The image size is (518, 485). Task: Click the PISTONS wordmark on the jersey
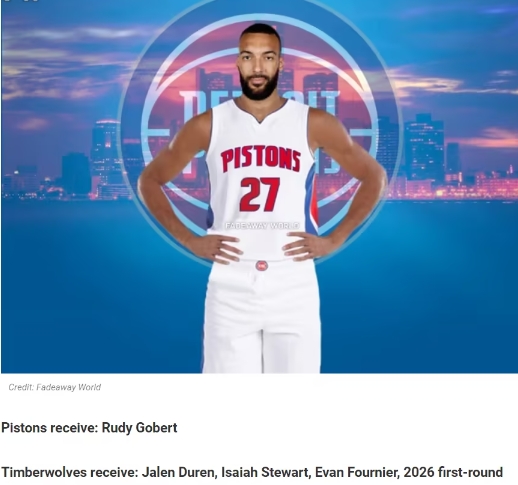tap(261, 159)
